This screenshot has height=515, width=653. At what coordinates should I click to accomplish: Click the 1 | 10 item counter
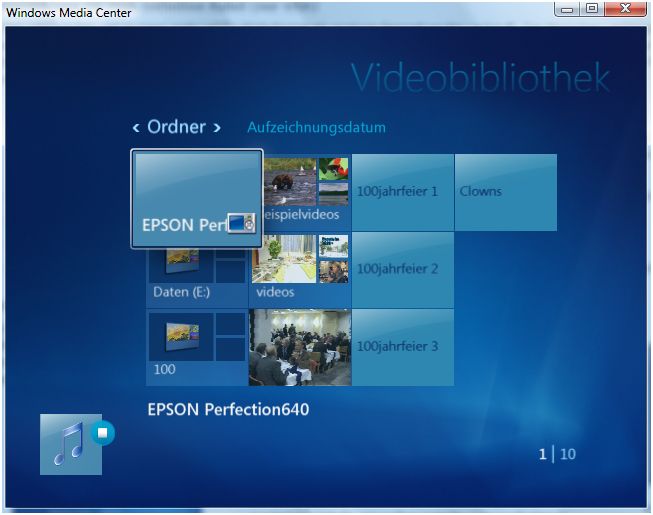click(557, 454)
